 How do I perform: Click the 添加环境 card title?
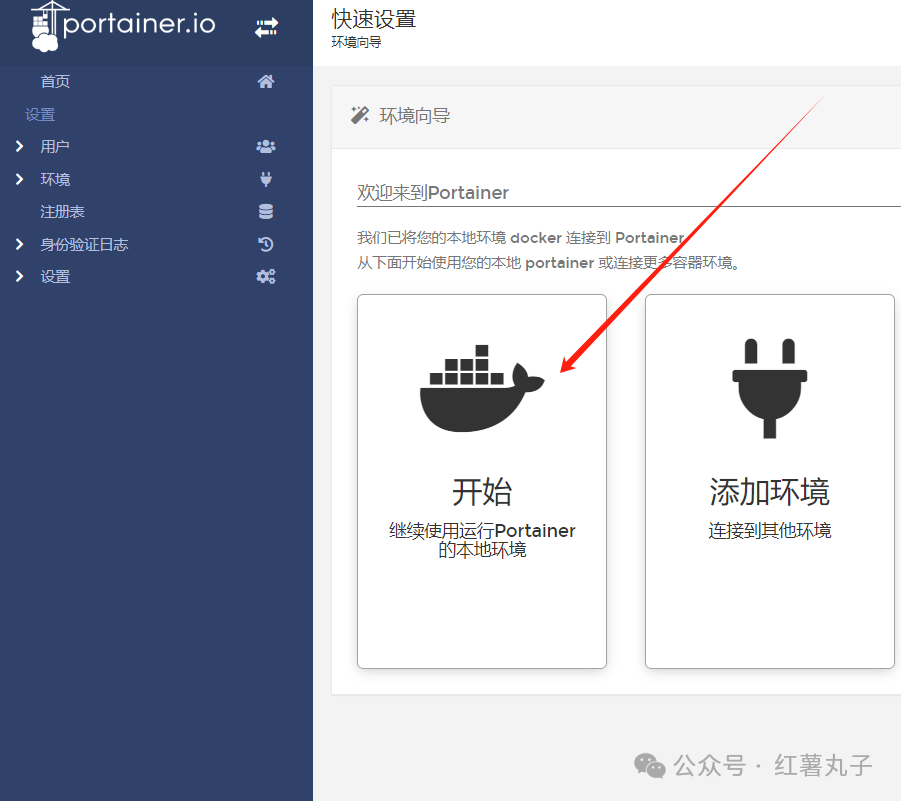click(x=769, y=492)
